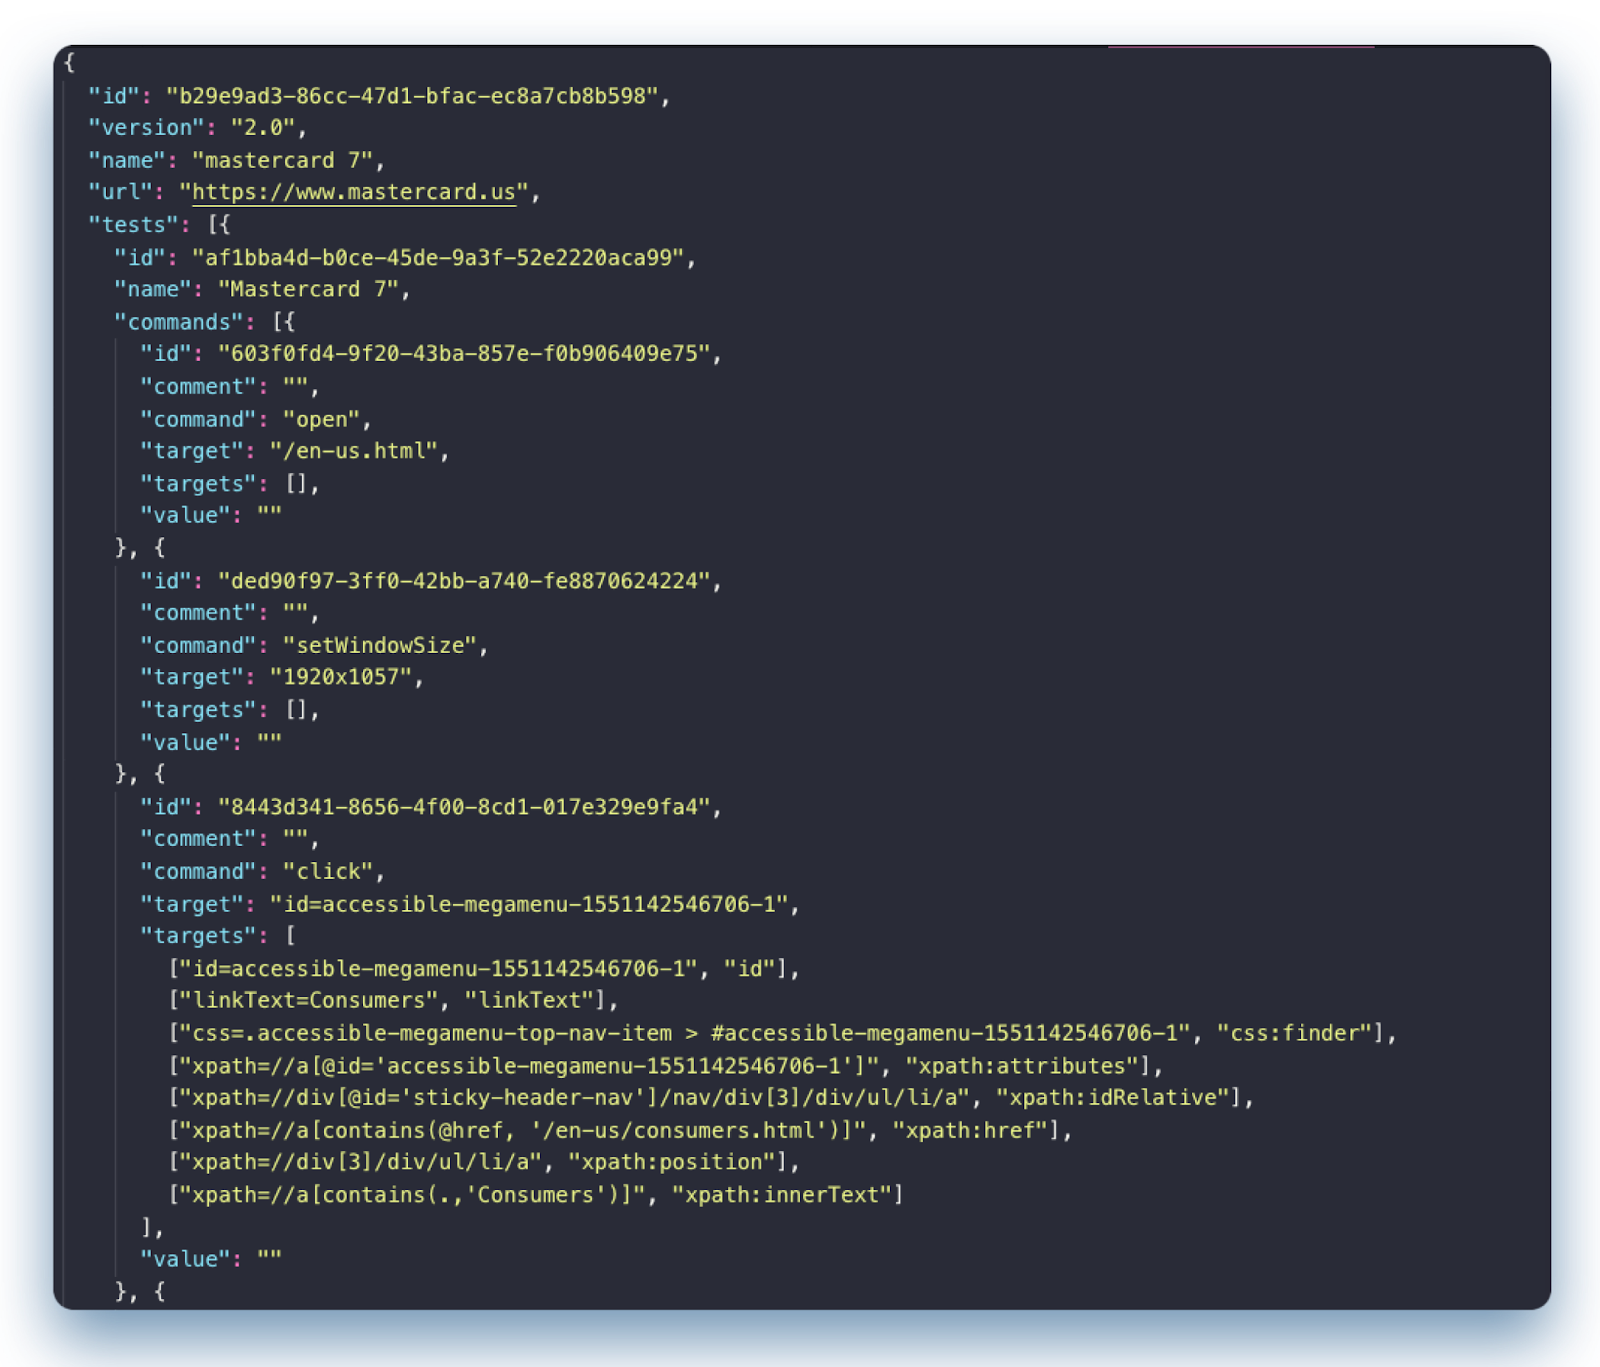This screenshot has height=1367, width=1600.
Task: Click the id starting with ded90f97
Action: (464, 581)
